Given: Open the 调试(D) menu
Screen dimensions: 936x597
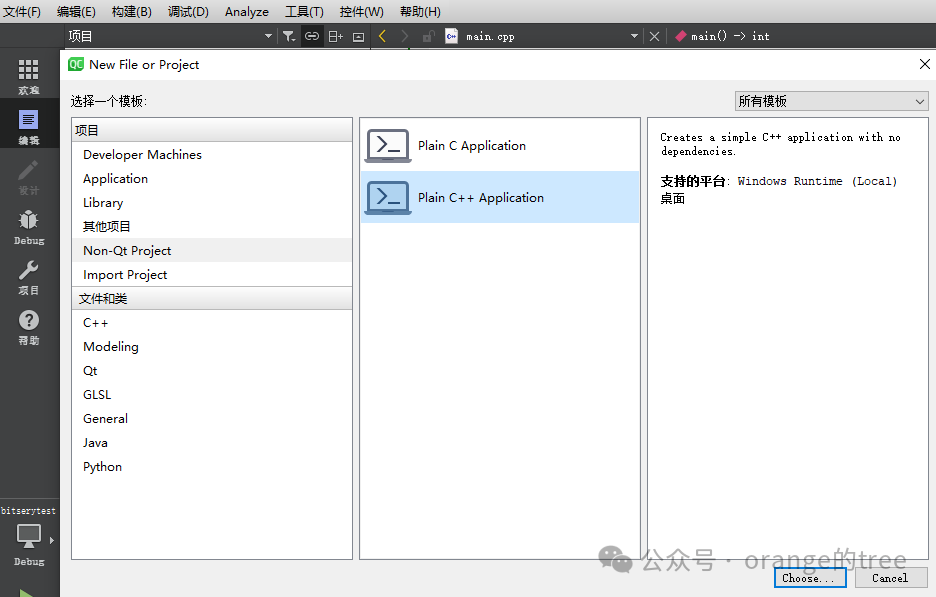Looking at the screenshot, I should tap(188, 12).
